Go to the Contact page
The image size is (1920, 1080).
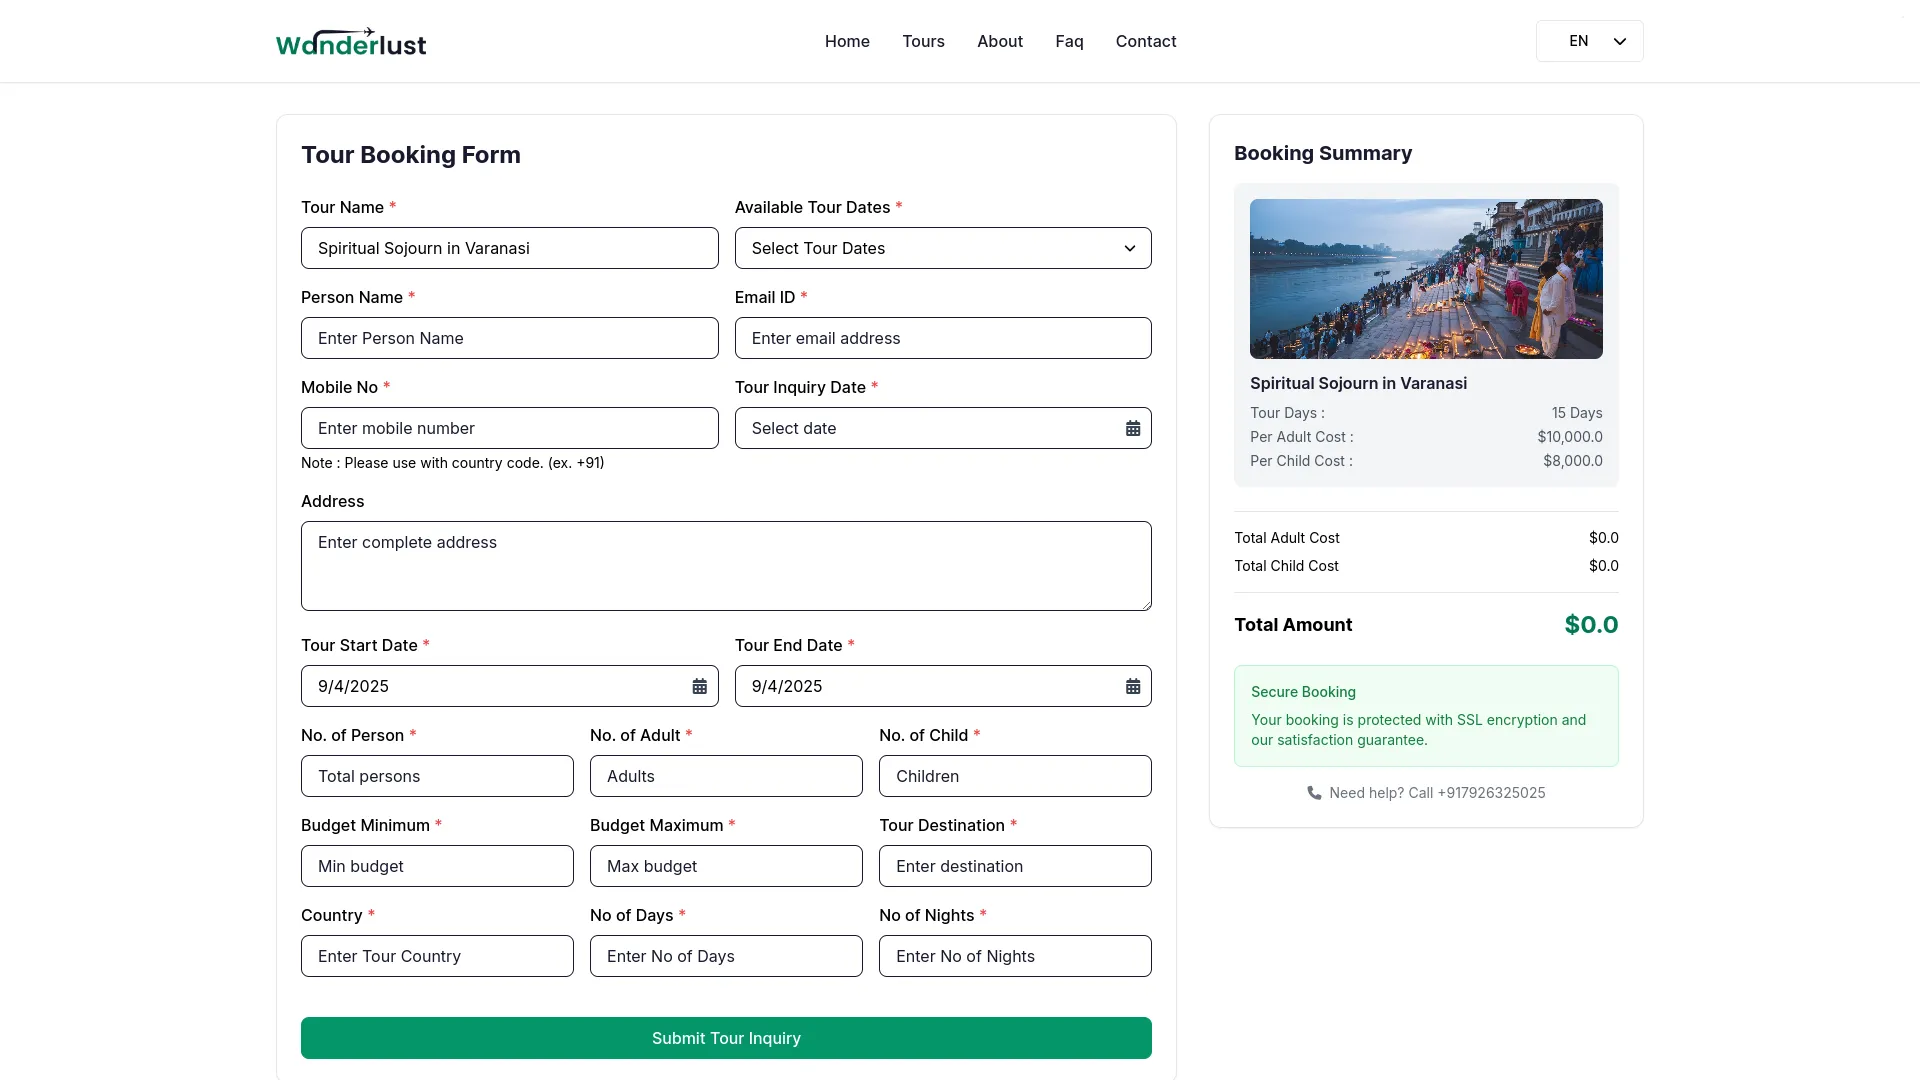(x=1145, y=41)
